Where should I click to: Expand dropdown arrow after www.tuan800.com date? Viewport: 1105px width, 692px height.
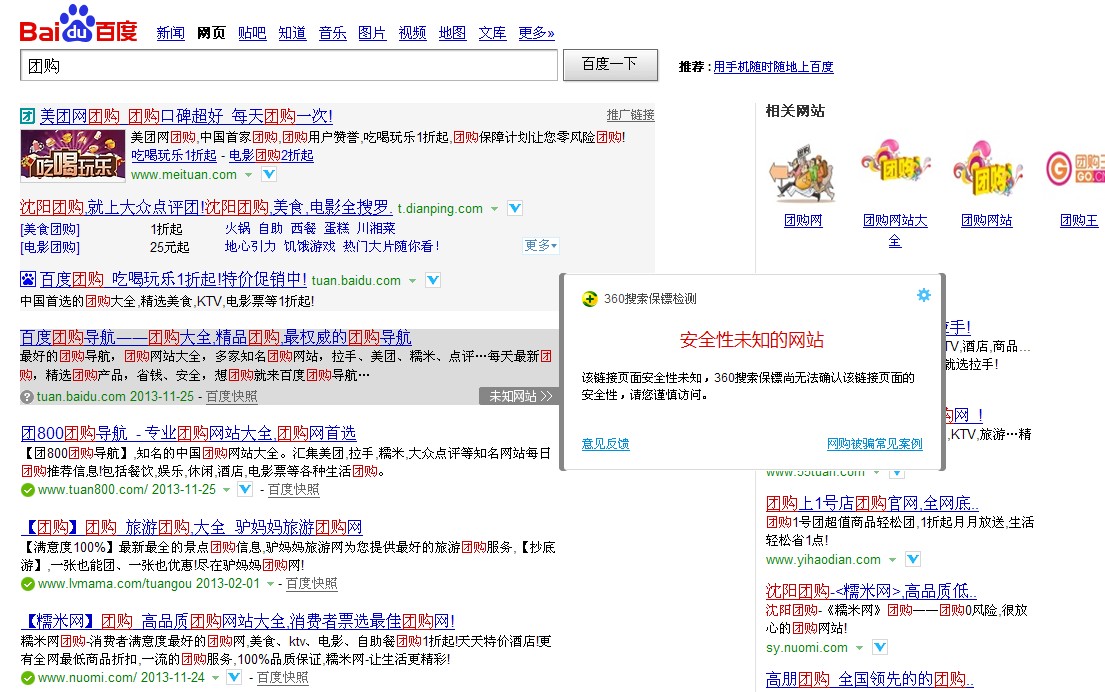(x=226, y=490)
